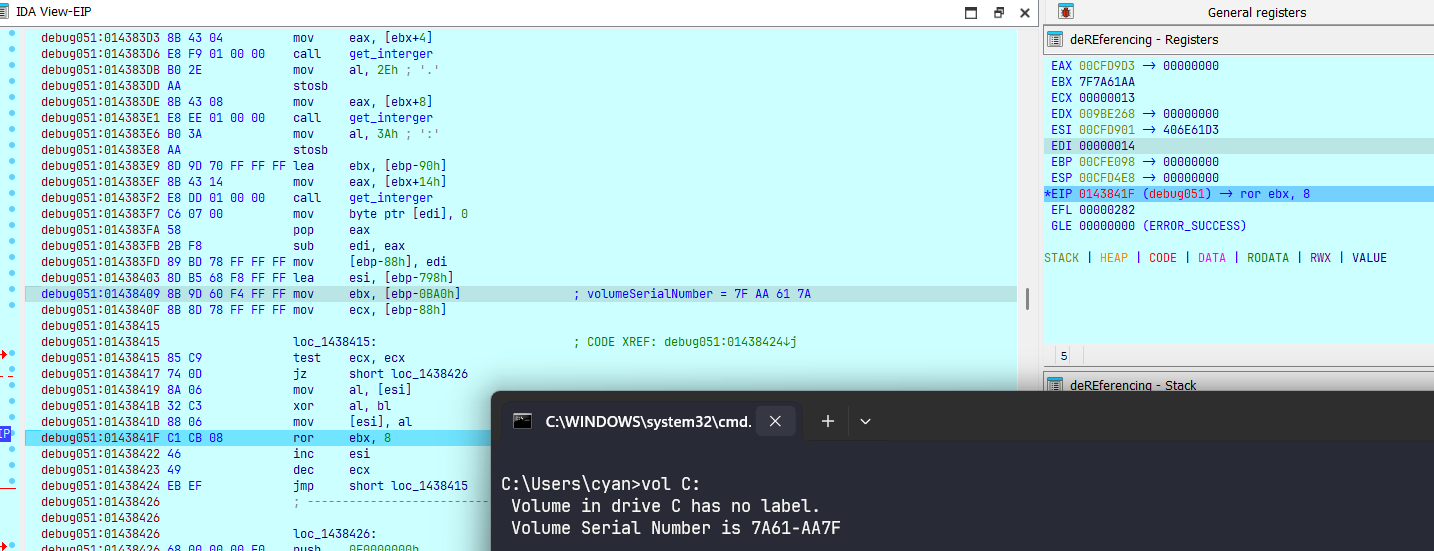The height and width of the screenshot is (551, 1434).
Task: Click the debugger bug icon beside General registers
Action: (1066, 12)
